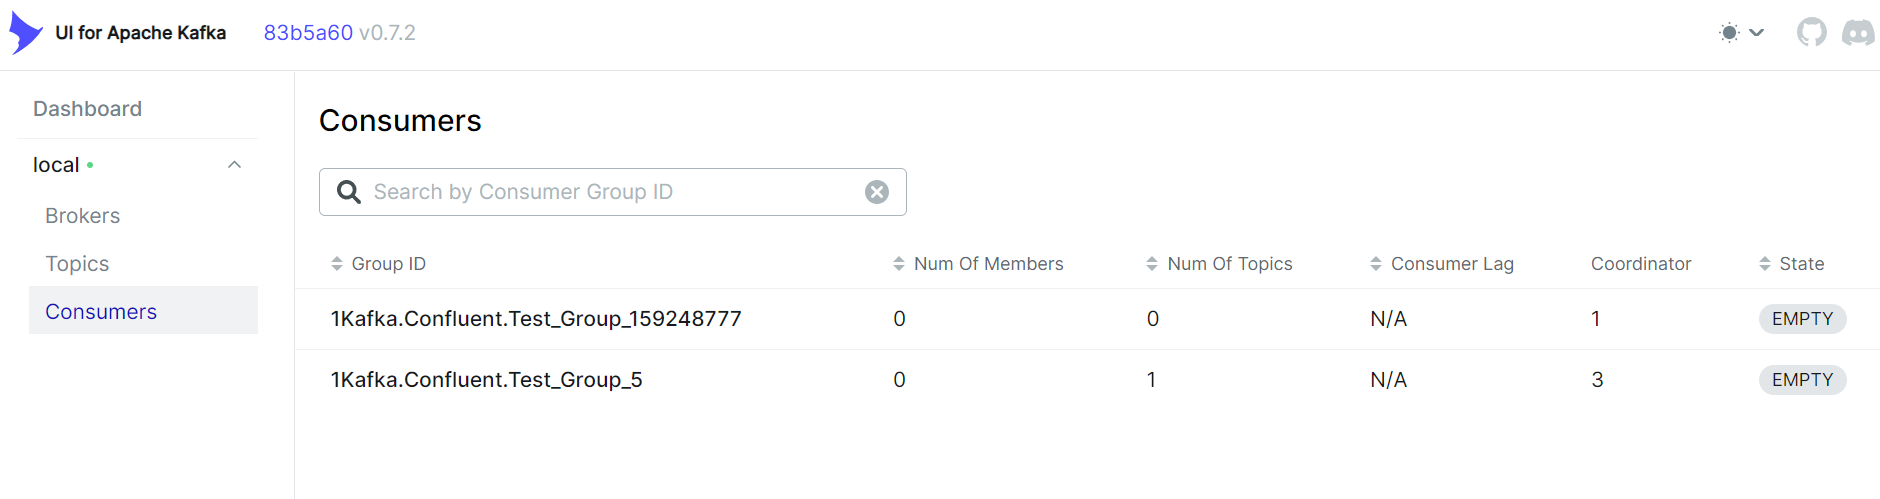Clear the search field with the X icon
This screenshot has height=499, width=1880.
(877, 192)
